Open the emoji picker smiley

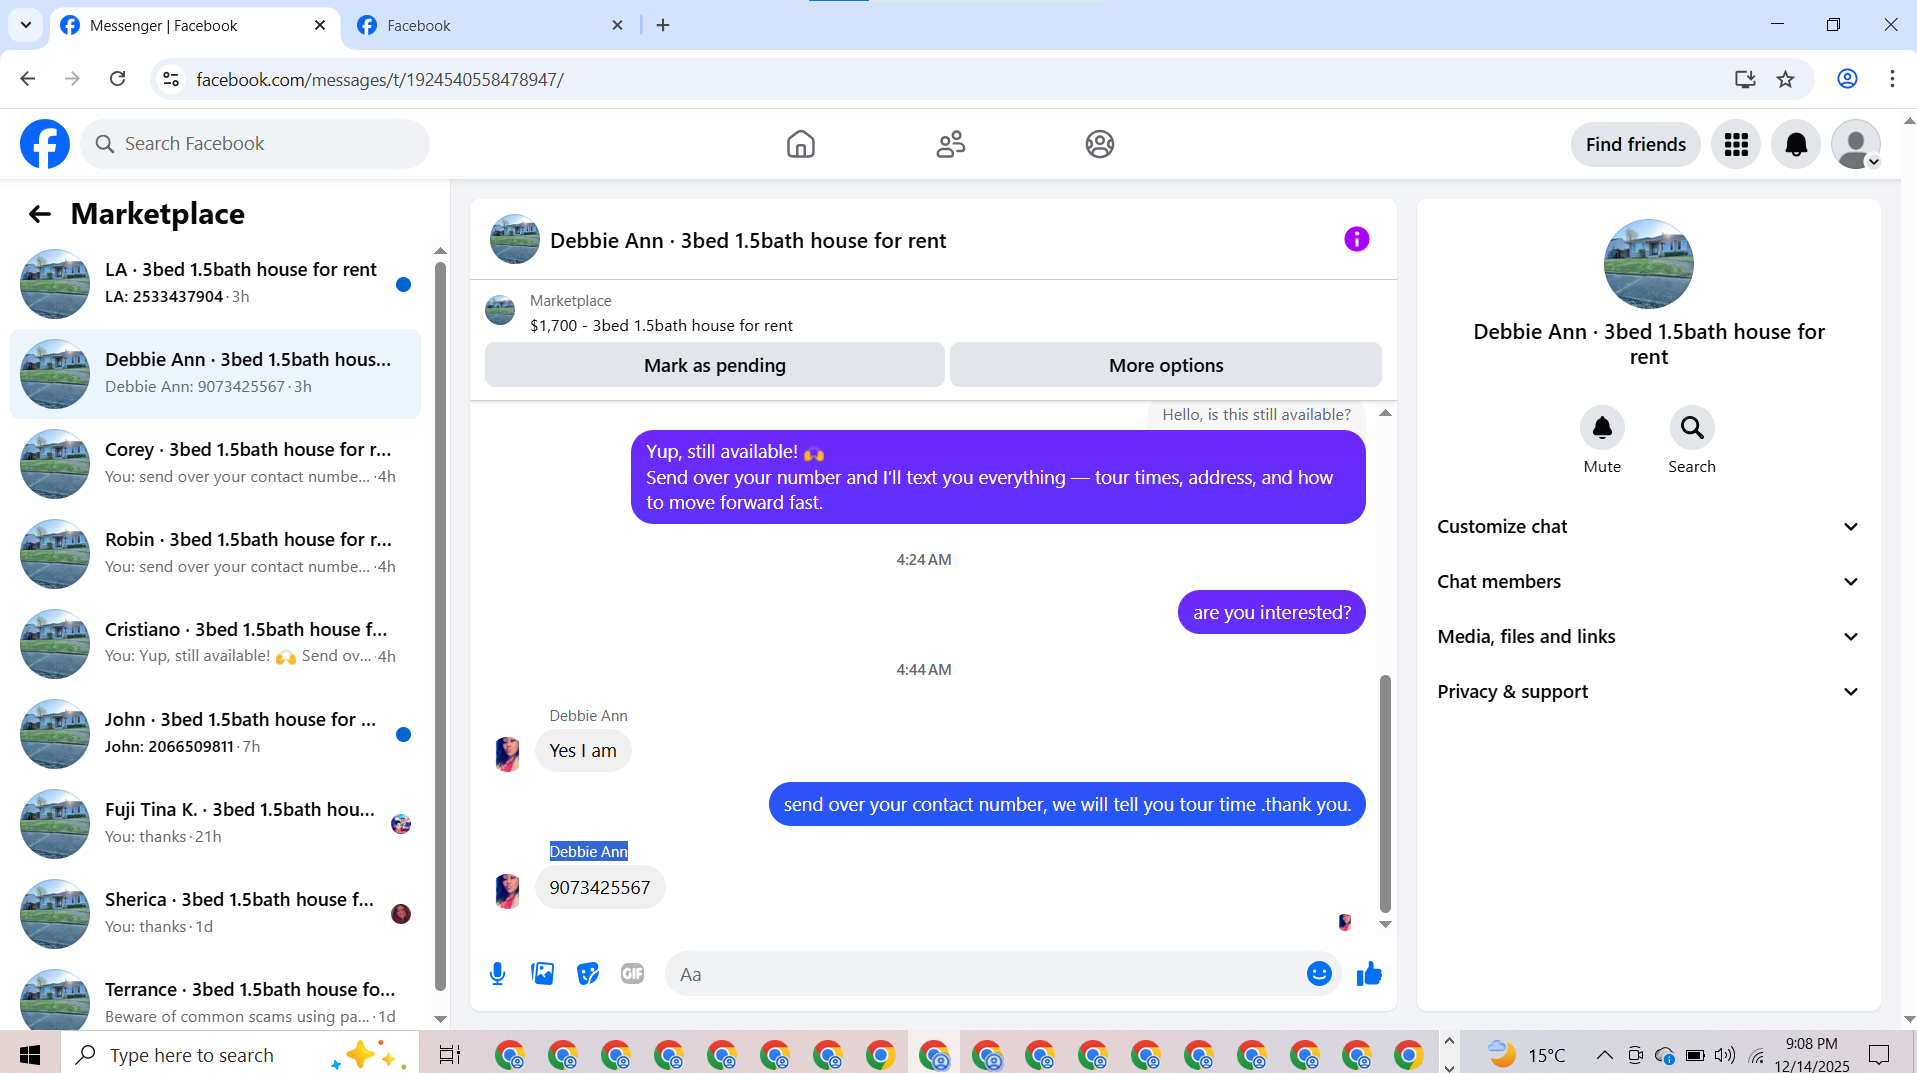pos(1319,973)
